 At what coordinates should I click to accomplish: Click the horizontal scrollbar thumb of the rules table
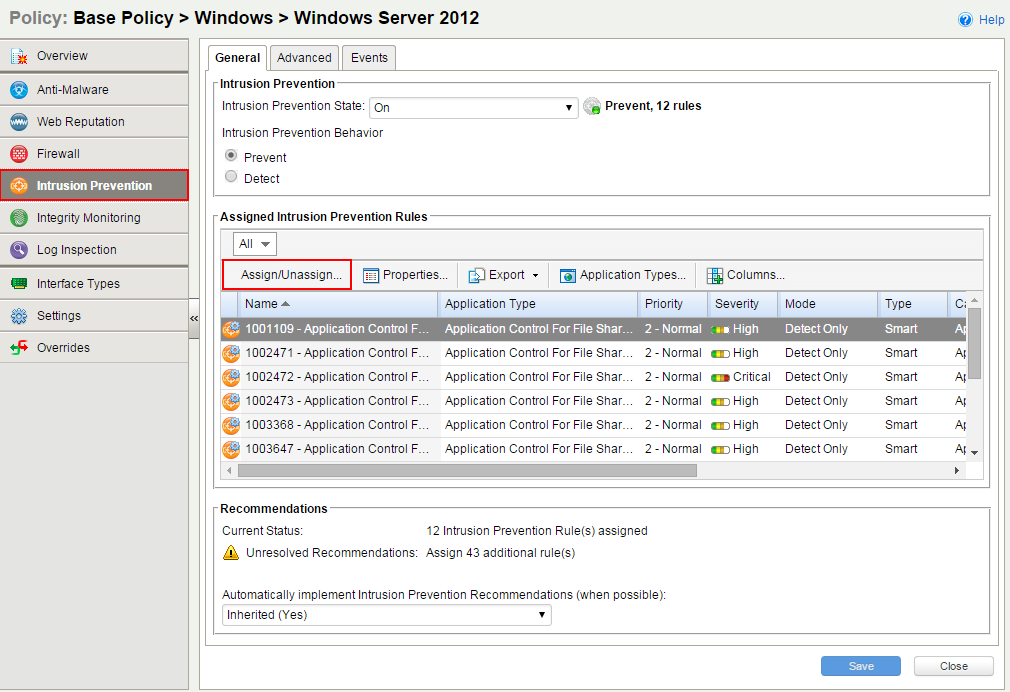tap(467, 471)
